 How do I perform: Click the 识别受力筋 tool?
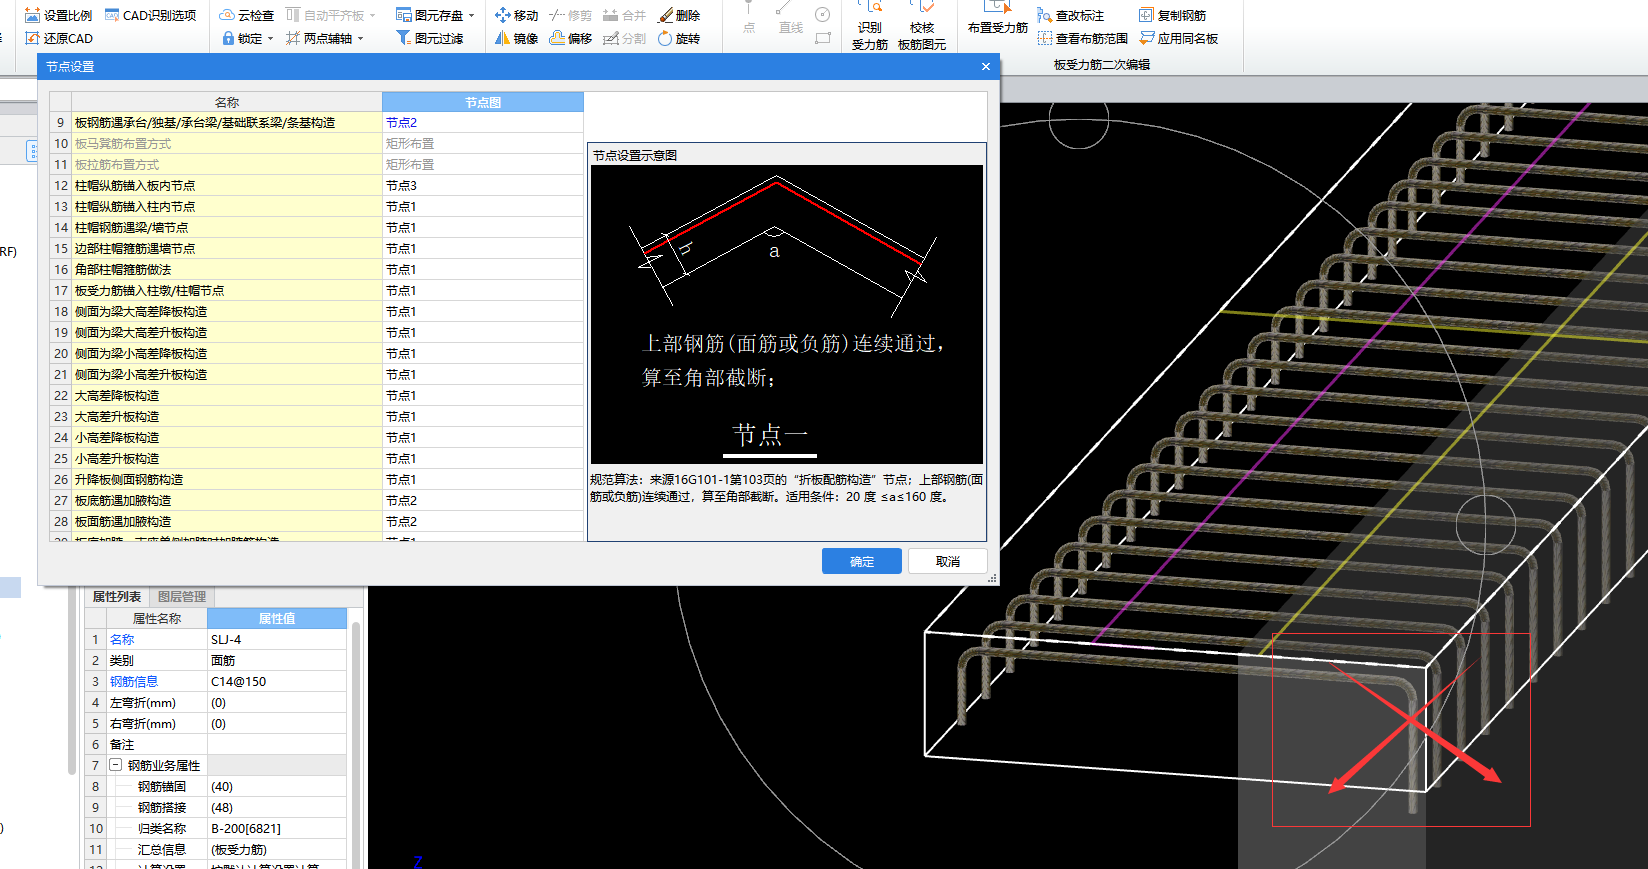869,26
